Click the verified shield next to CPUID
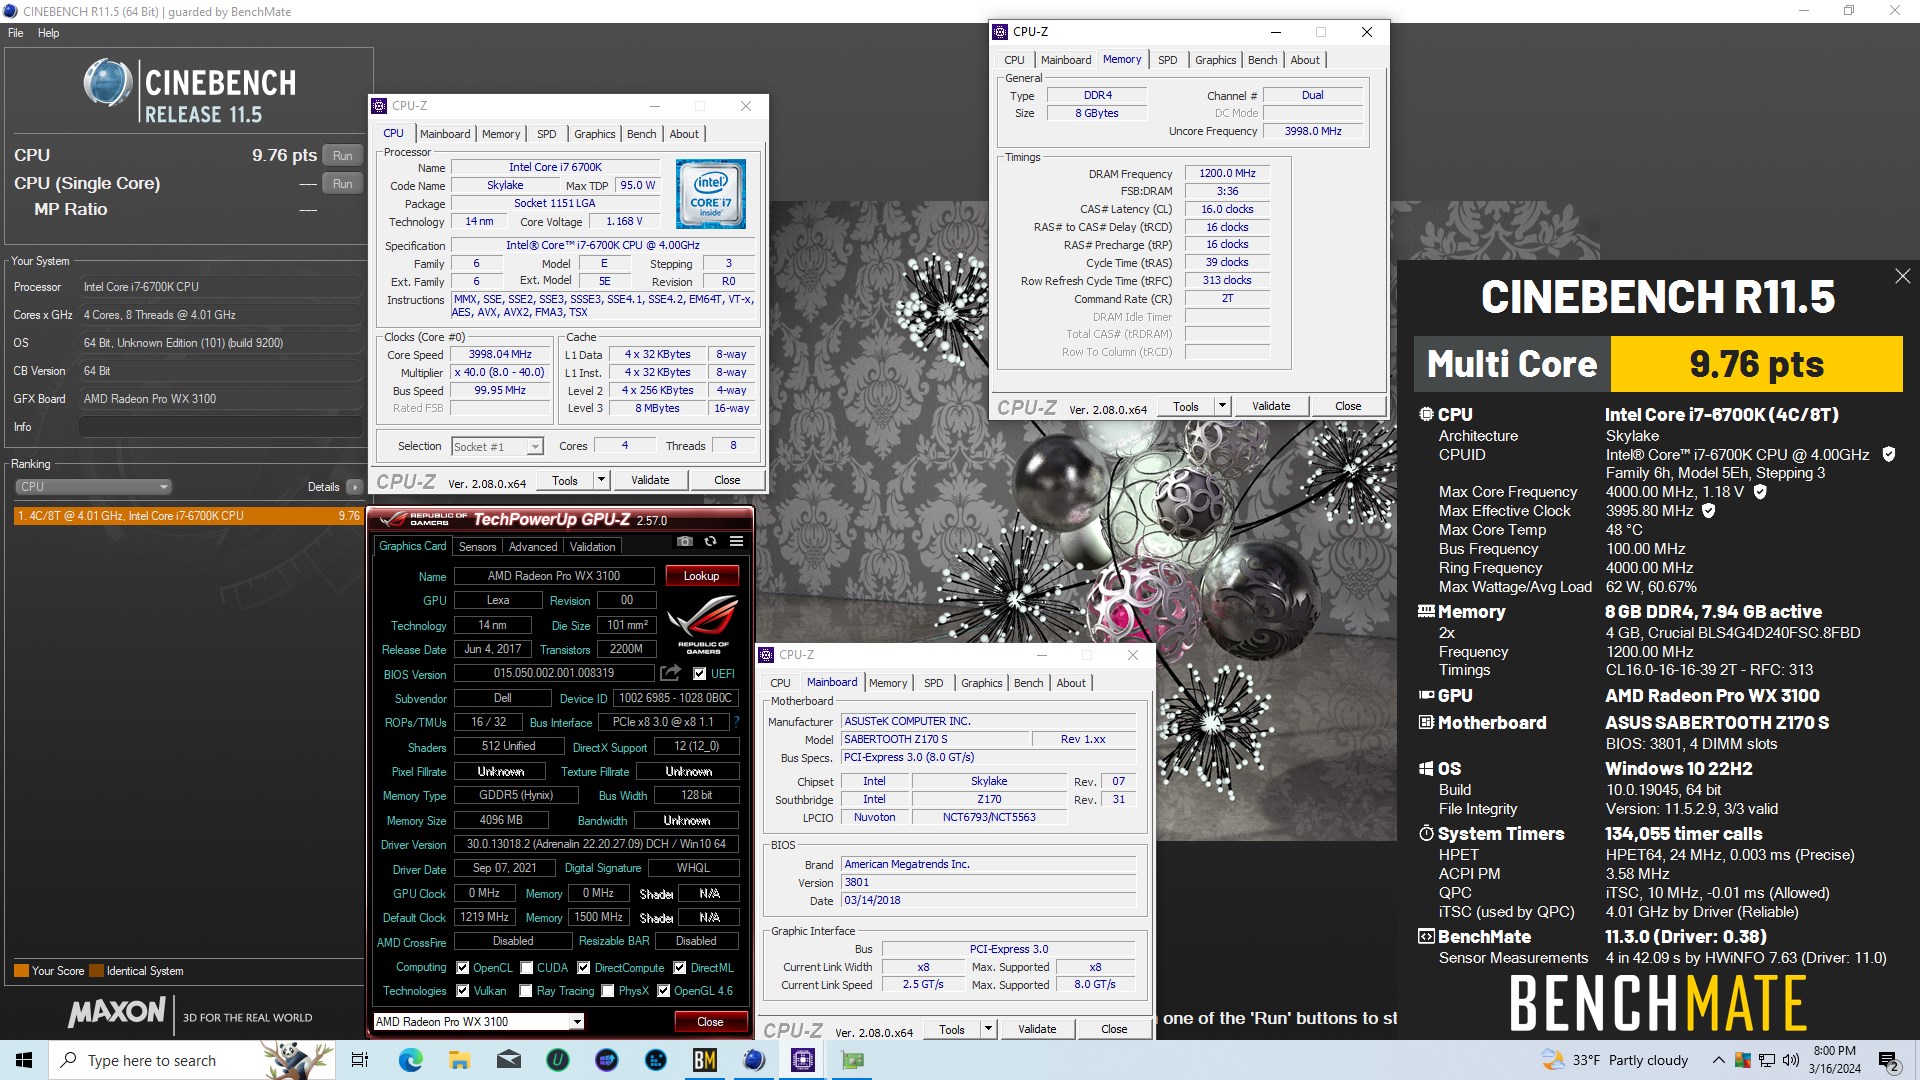This screenshot has height=1080, width=1920. coord(1889,454)
